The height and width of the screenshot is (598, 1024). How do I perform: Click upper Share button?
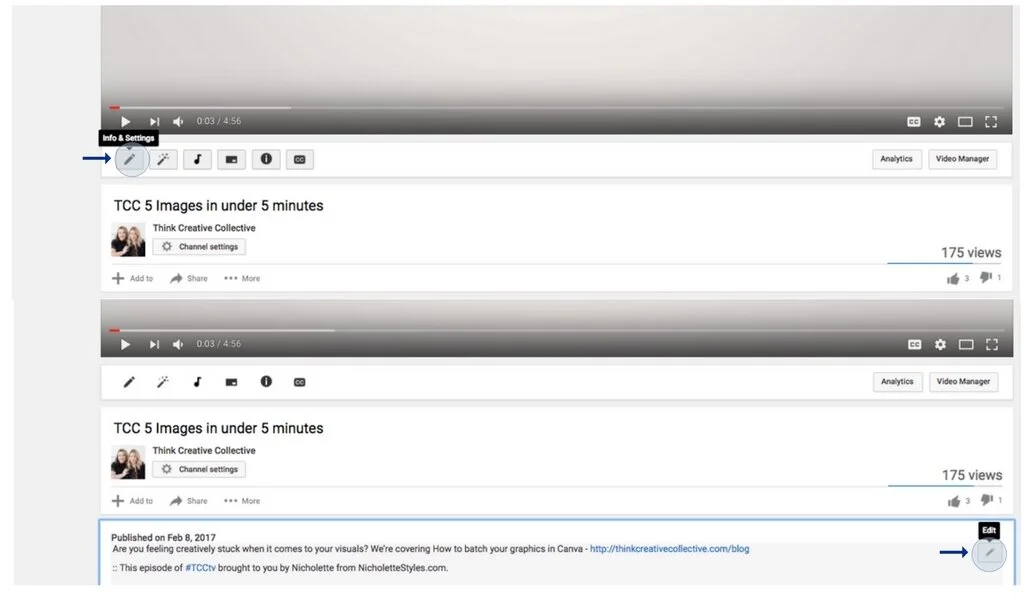(x=189, y=279)
